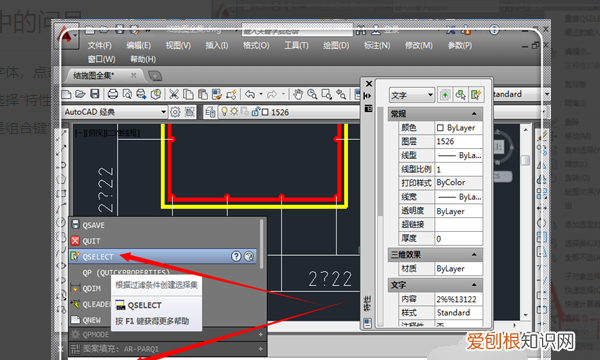Screen dimensions: 600x360
Task: Click the Toggle PICKADD value icon in Properties
Action: (445, 95)
